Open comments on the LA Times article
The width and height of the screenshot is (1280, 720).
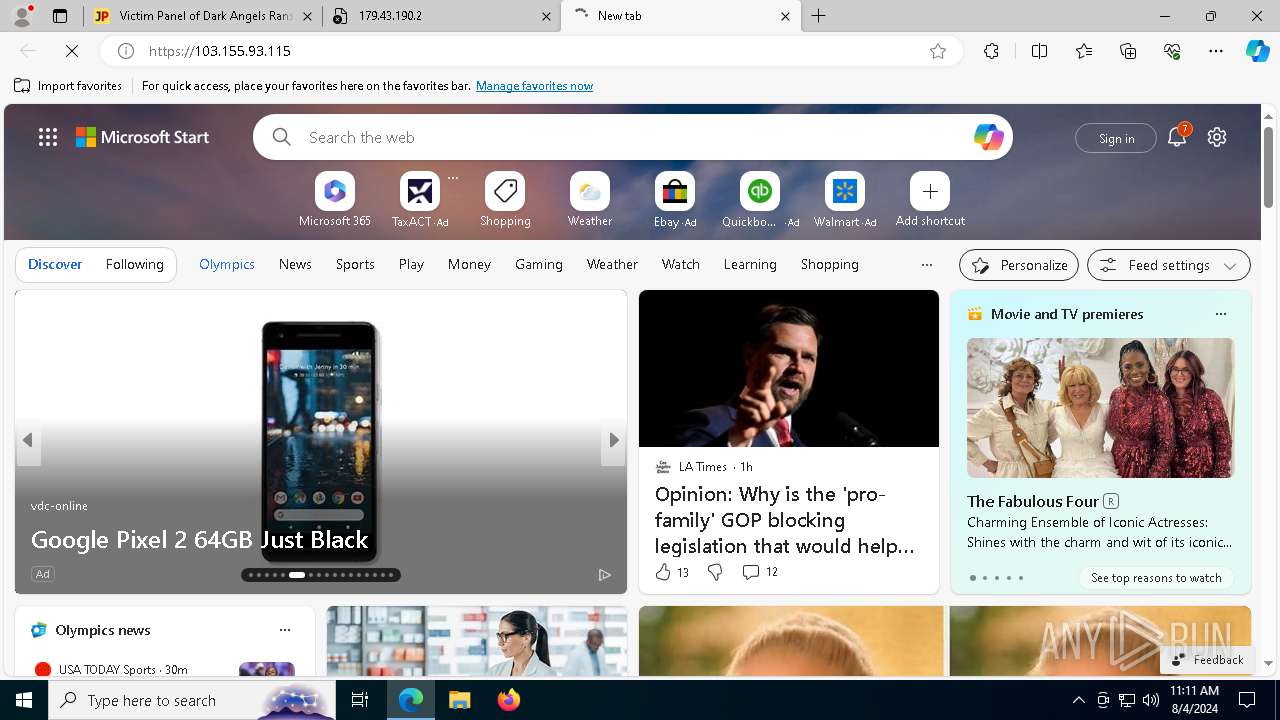point(760,572)
